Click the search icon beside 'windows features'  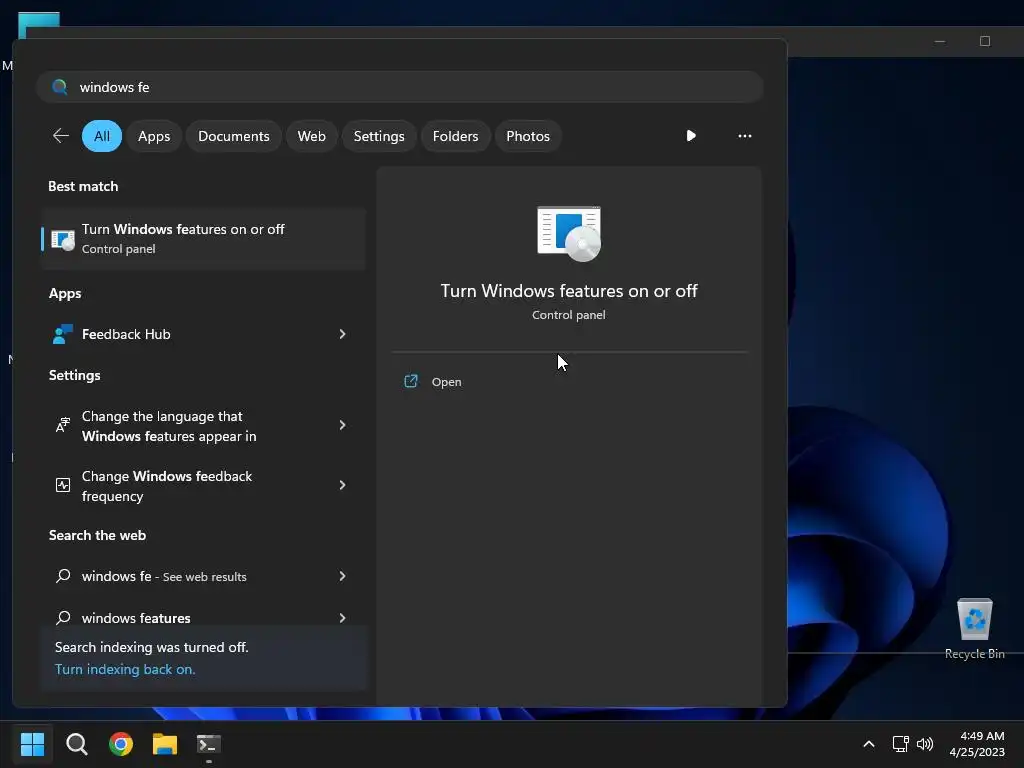pyautogui.click(x=63, y=618)
